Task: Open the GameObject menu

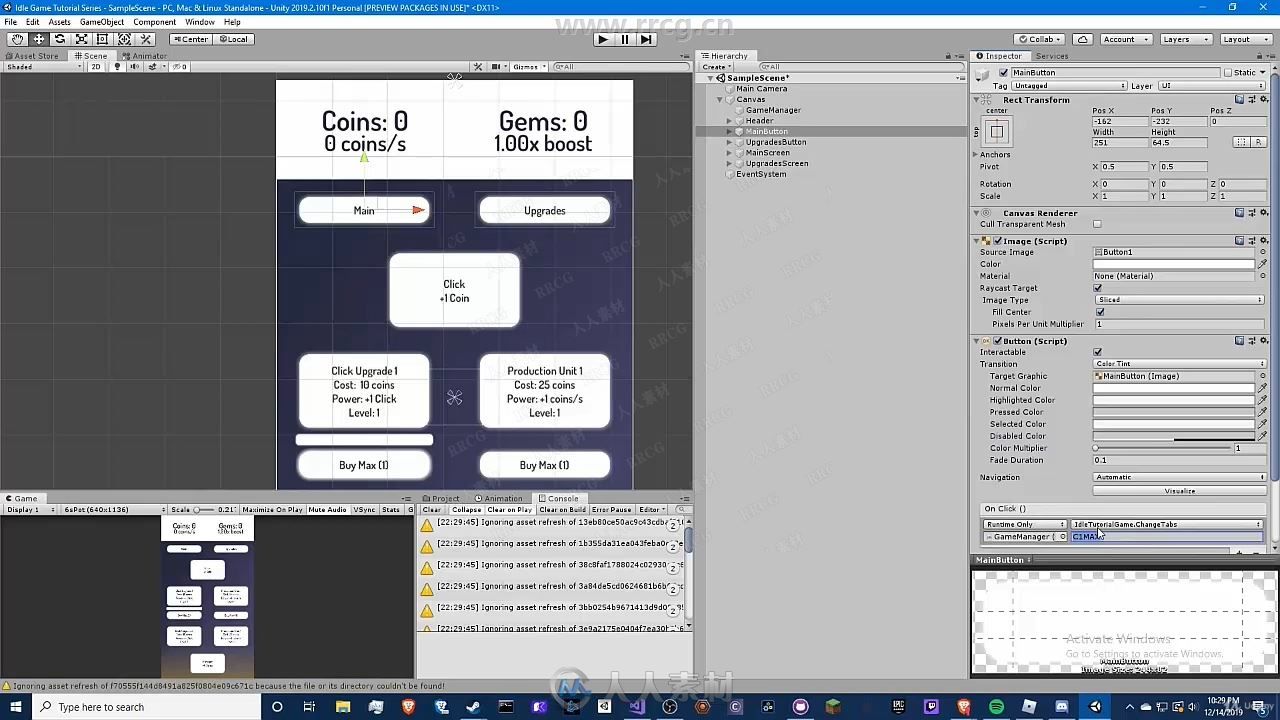Action: [102, 22]
